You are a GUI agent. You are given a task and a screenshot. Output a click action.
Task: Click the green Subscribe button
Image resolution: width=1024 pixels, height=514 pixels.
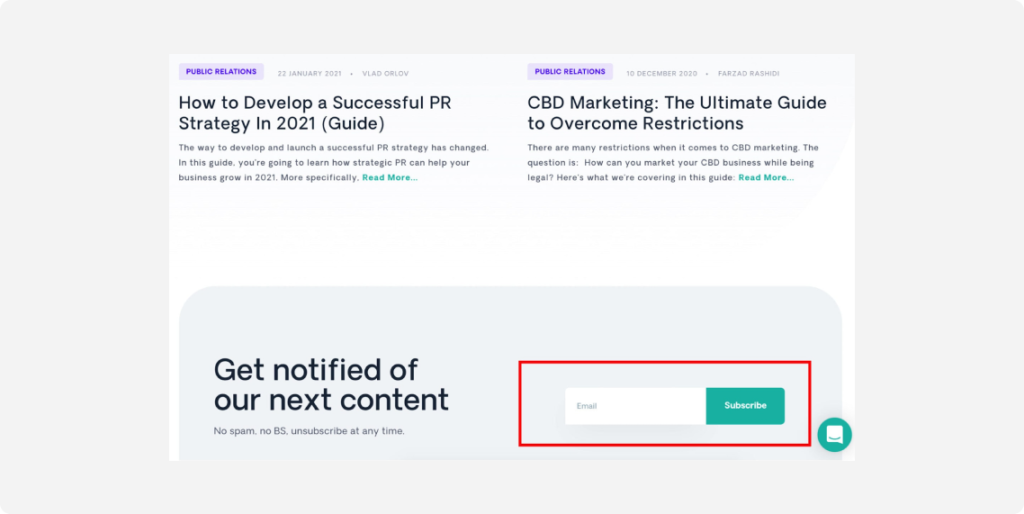pyautogui.click(x=745, y=406)
